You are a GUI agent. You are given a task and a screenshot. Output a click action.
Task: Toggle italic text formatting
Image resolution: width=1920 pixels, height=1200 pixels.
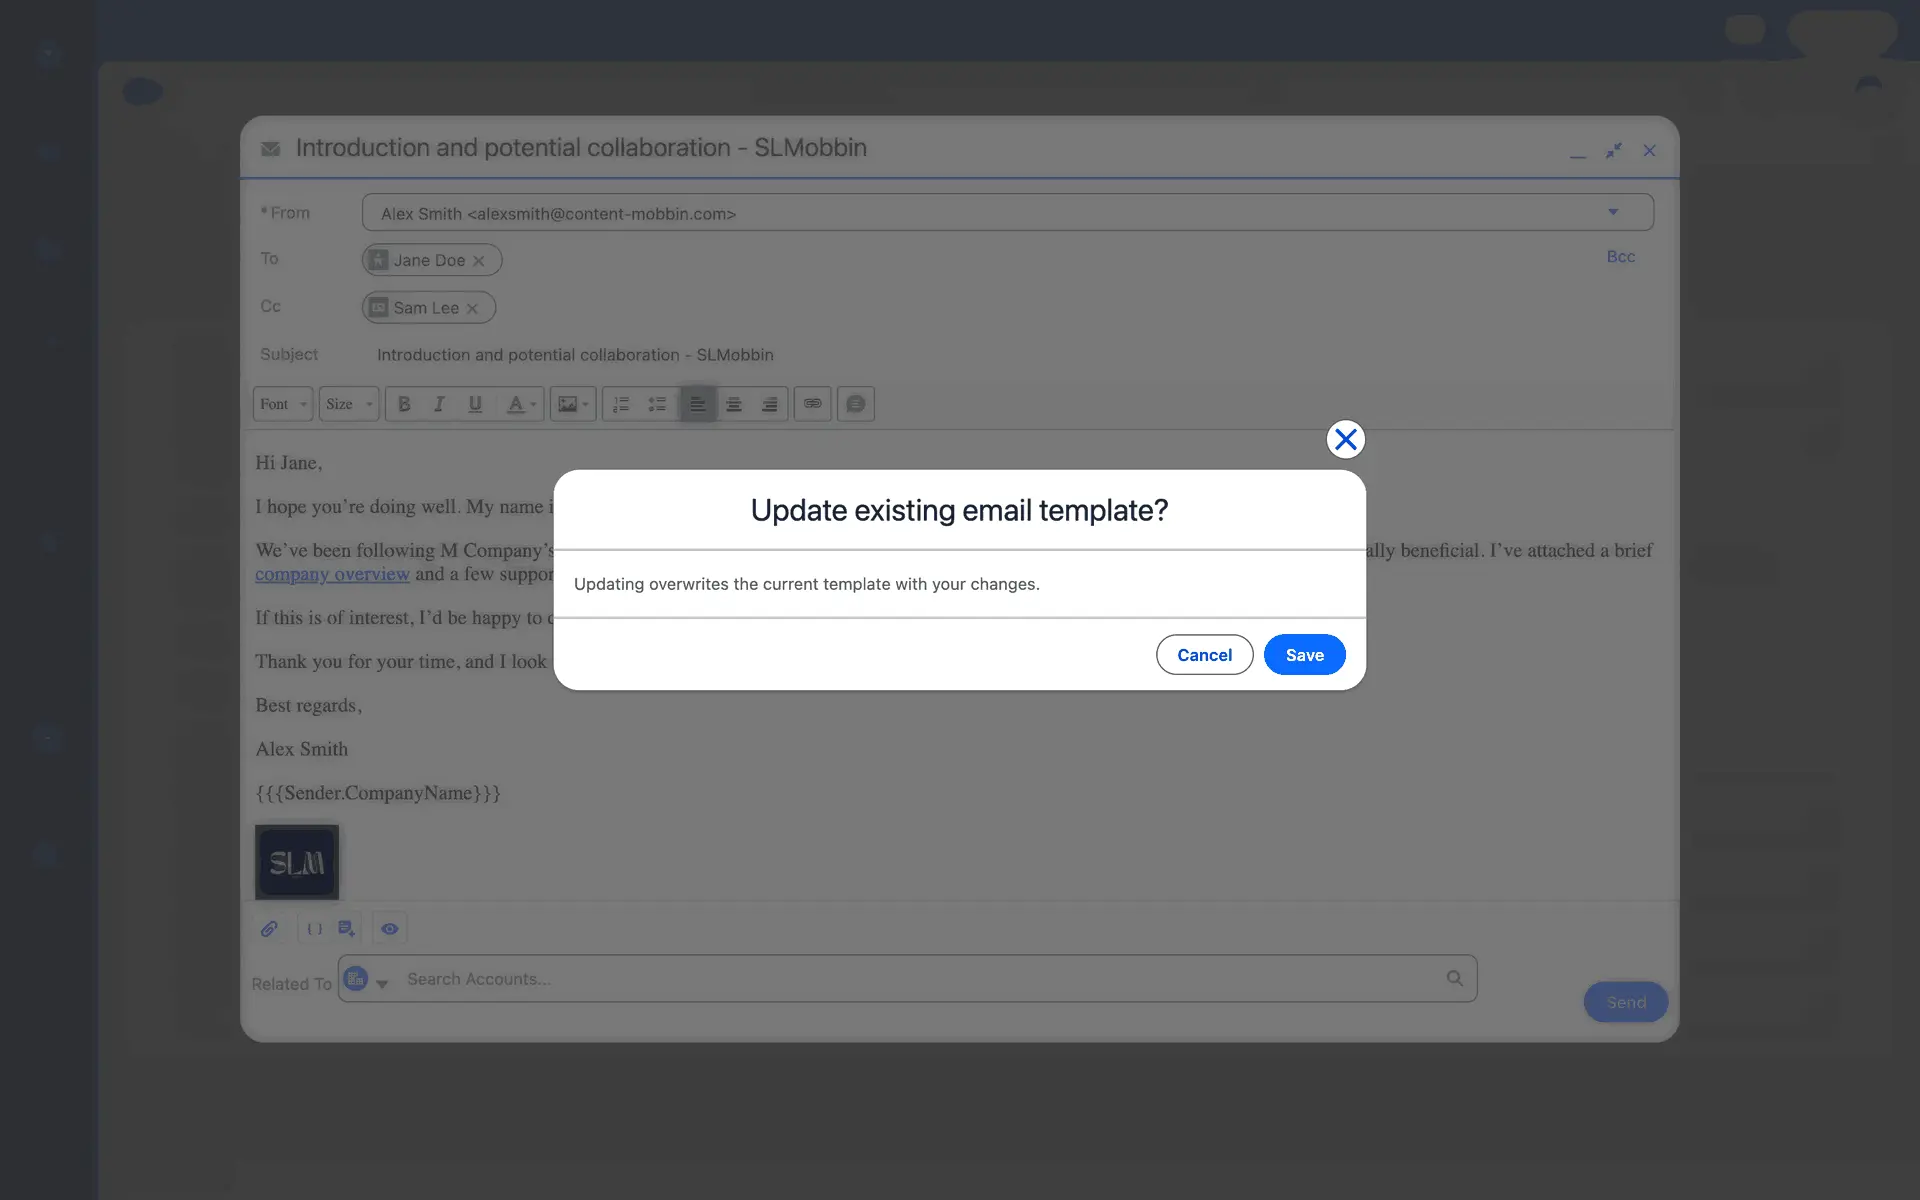coord(439,404)
